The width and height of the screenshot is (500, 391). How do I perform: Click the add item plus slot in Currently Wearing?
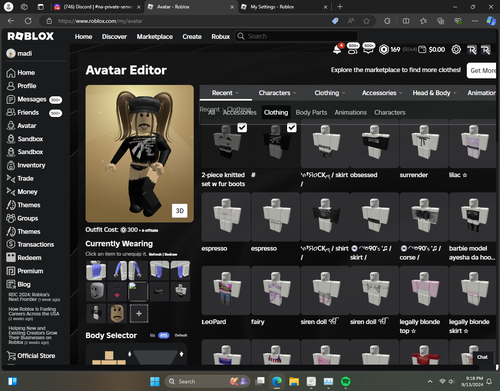coord(139,313)
